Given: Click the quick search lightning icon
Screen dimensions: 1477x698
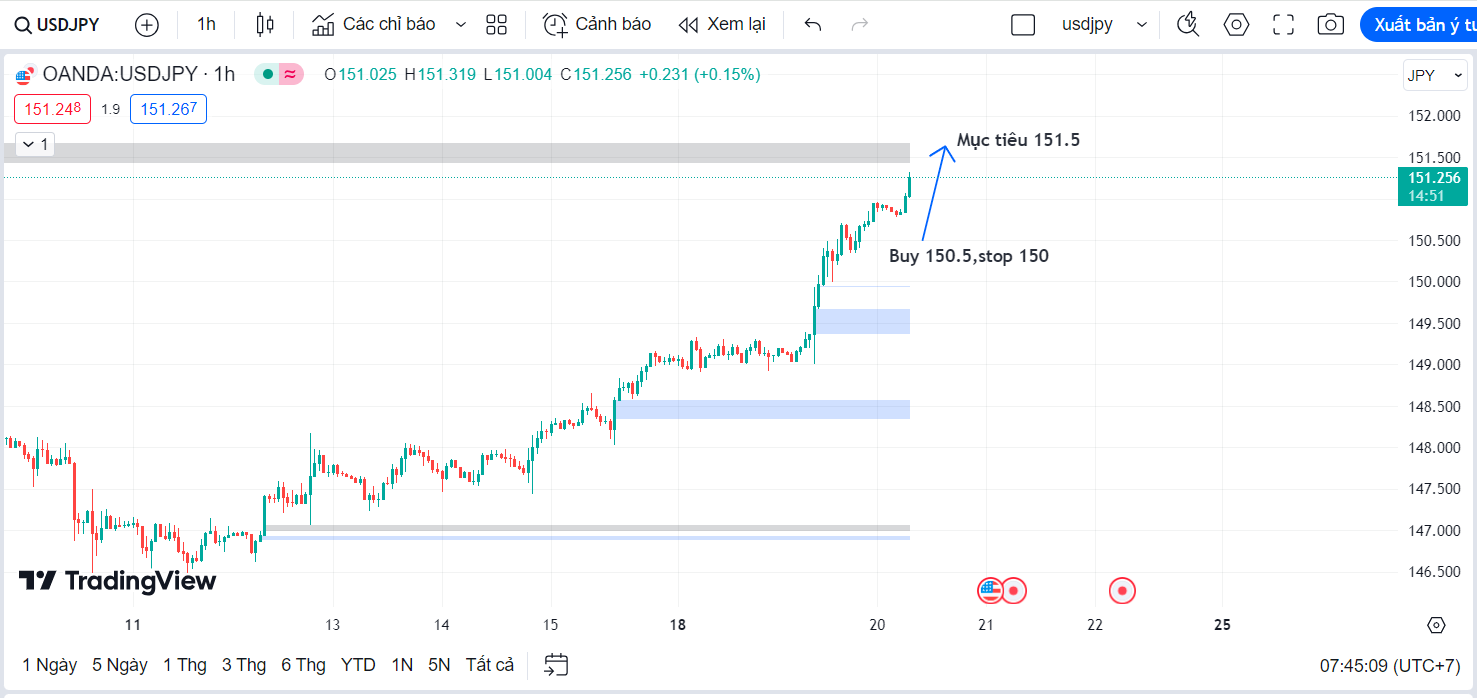Looking at the screenshot, I should point(1188,25).
